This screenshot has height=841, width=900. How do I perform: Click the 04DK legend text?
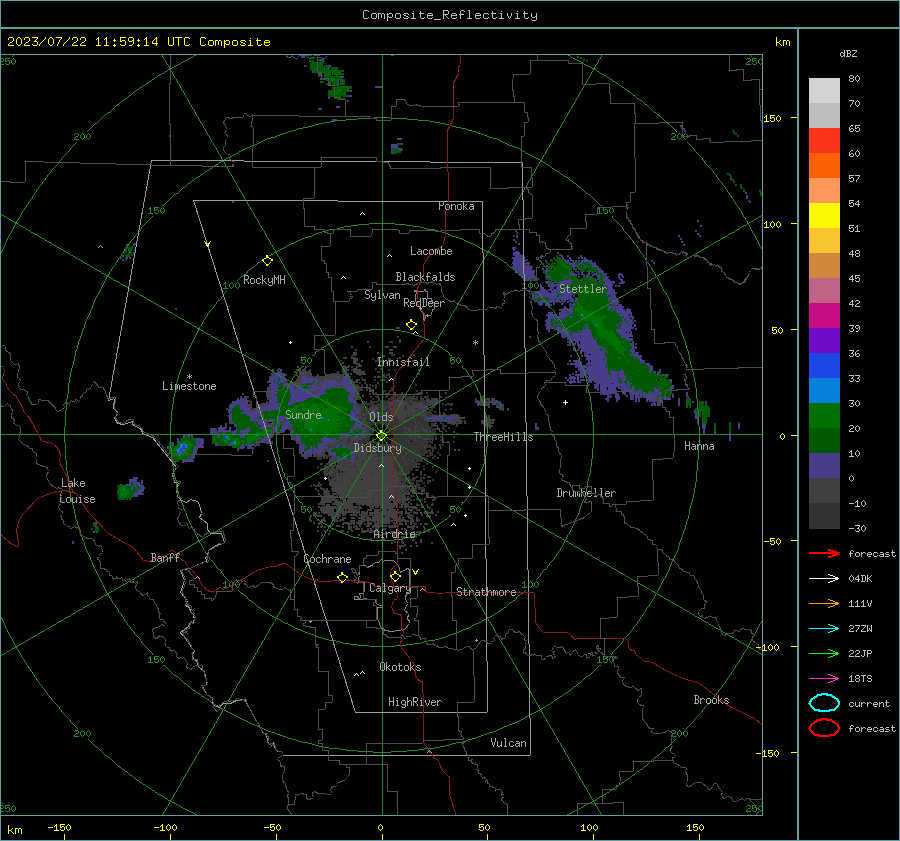[x=860, y=579]
